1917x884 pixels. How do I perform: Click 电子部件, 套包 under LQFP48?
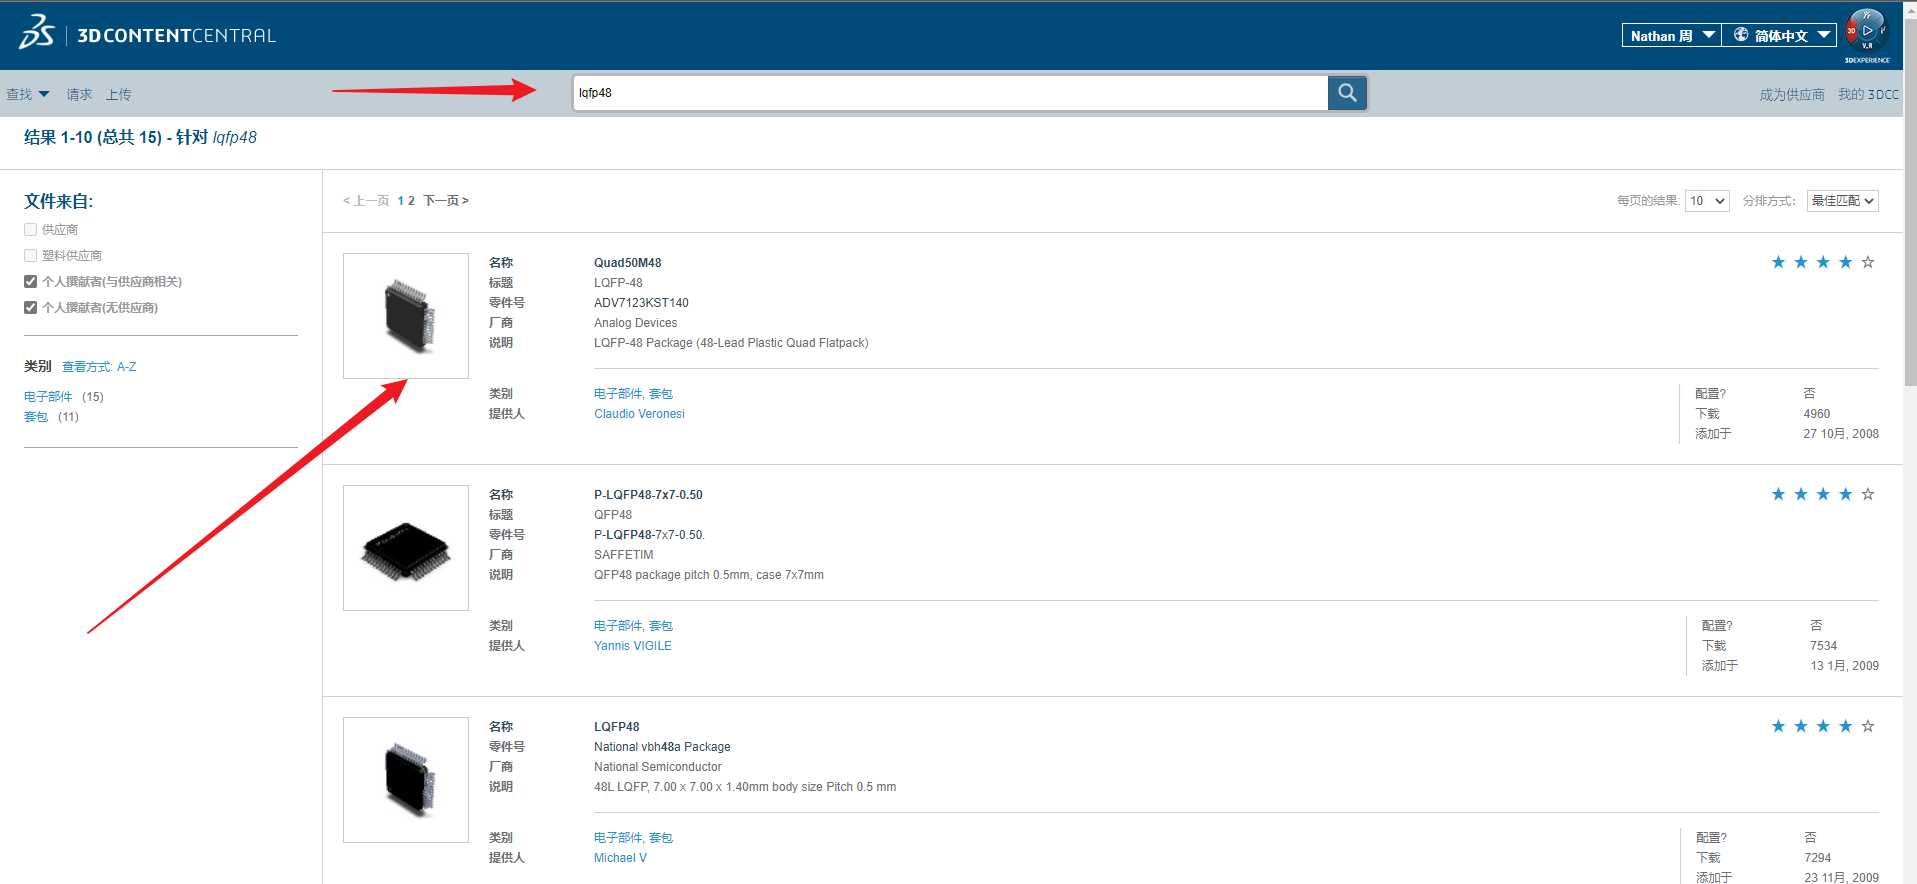pos(633,838)
